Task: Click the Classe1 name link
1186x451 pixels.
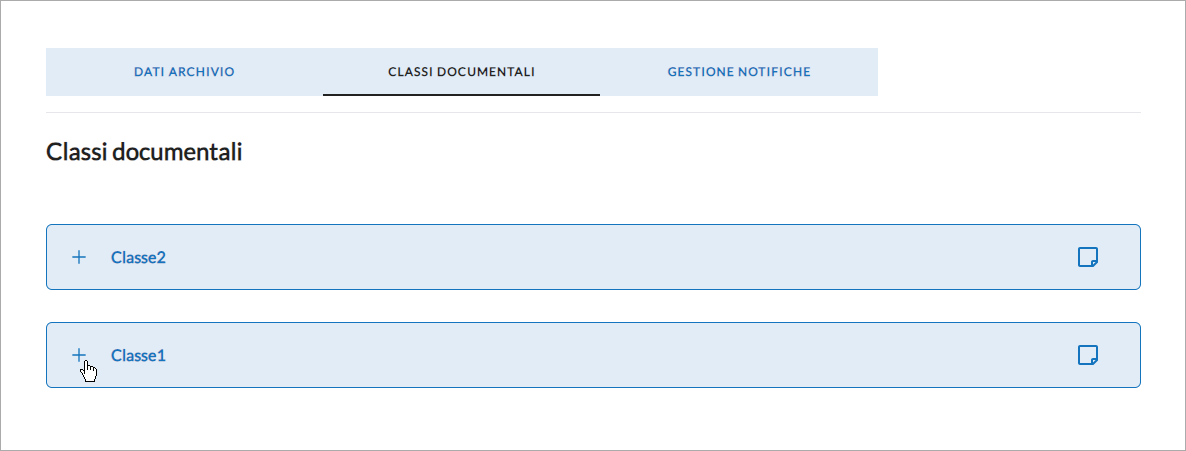Action: click(x=138, y=355)
